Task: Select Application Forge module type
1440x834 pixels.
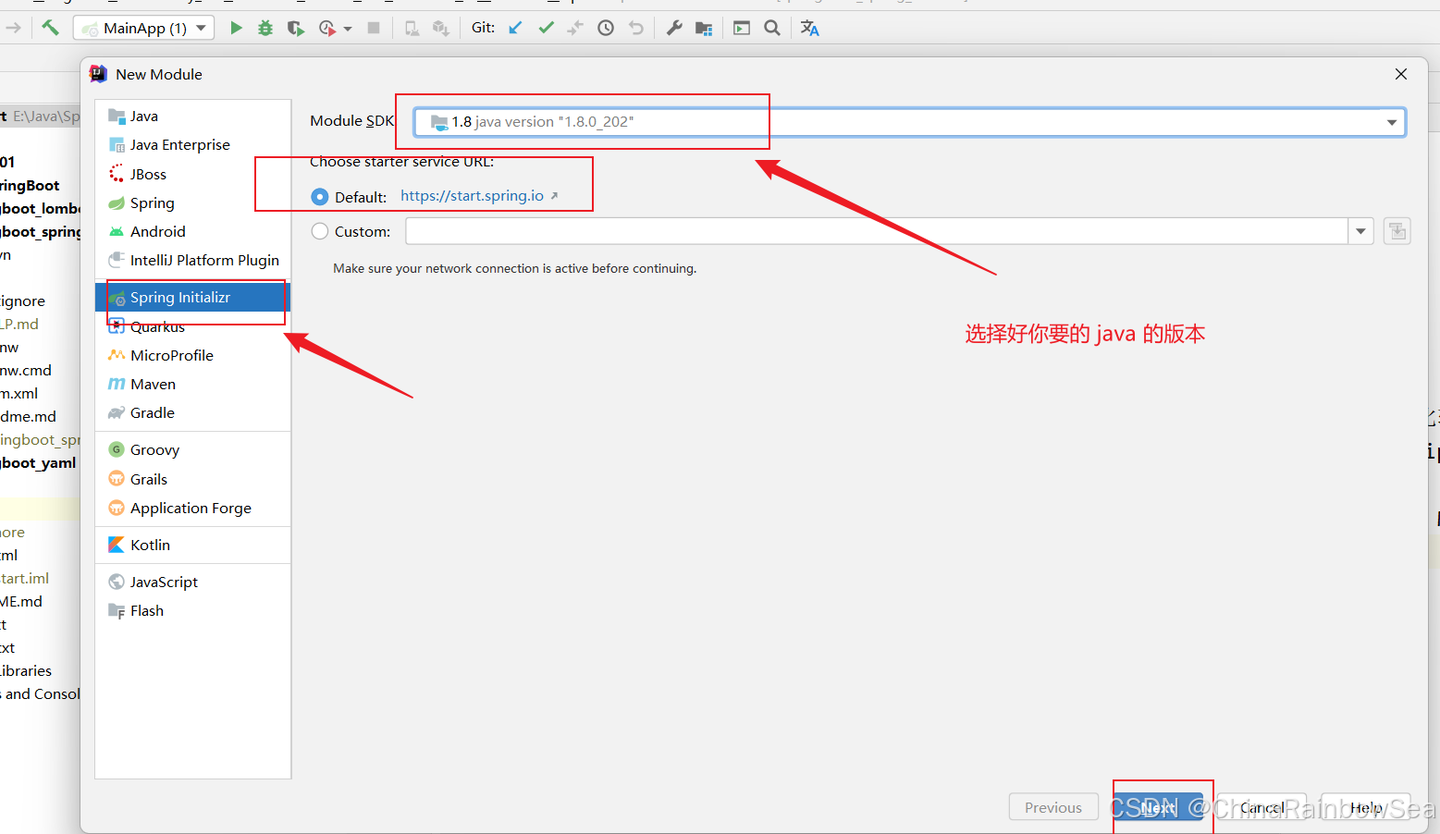Action: (193, 508)
